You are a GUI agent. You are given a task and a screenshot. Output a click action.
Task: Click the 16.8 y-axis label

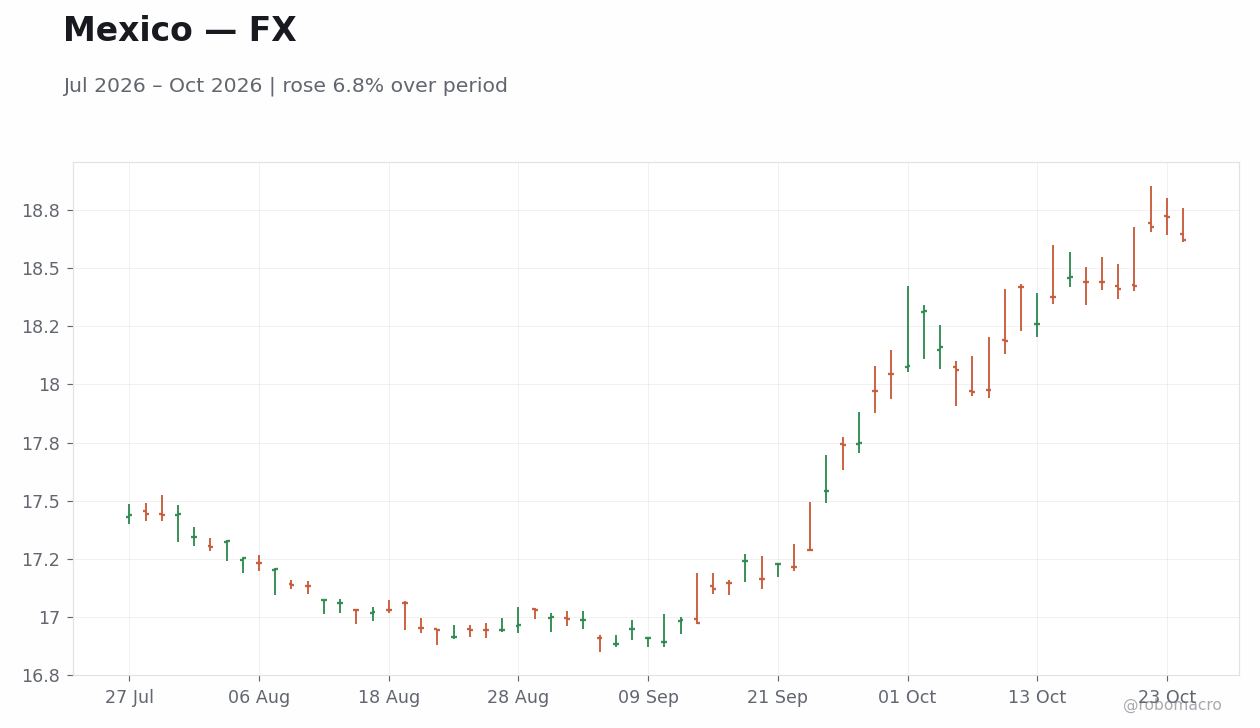41,675
